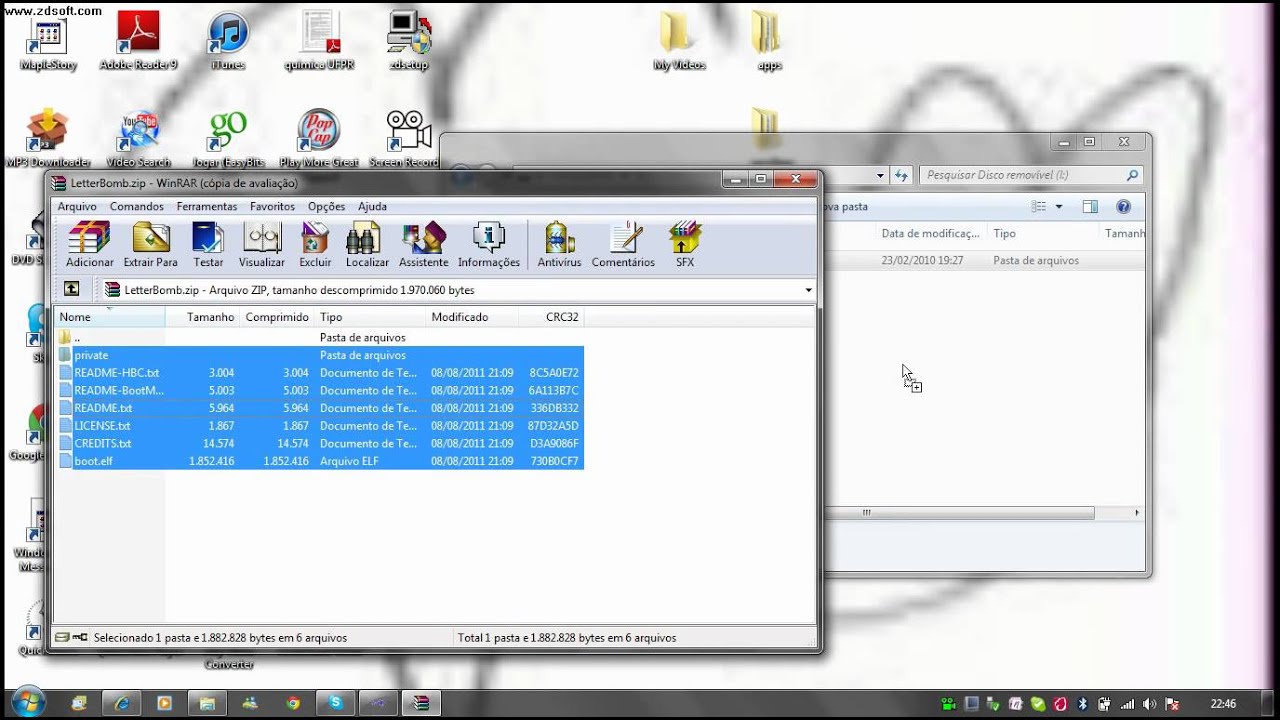Expand the WinRAR archive path dropdown

(808, 290)
